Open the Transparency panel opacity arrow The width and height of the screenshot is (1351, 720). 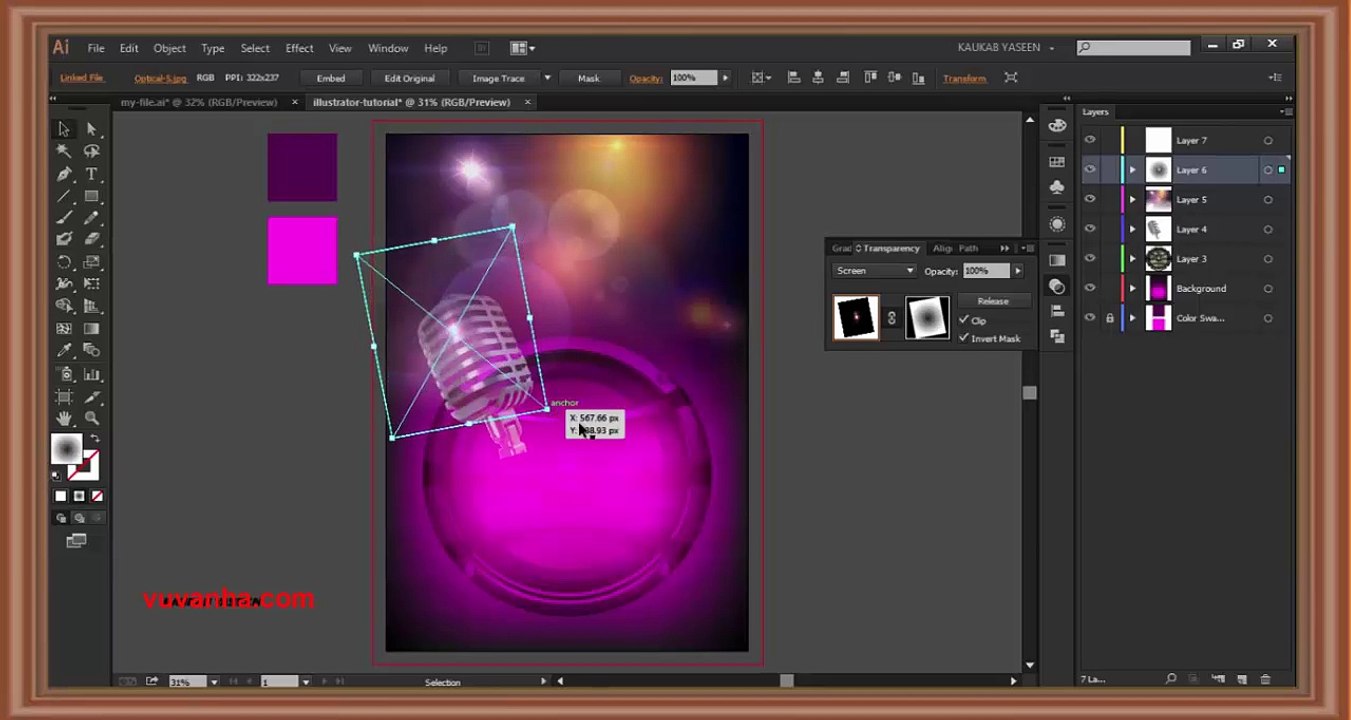tap(1018, 271)
